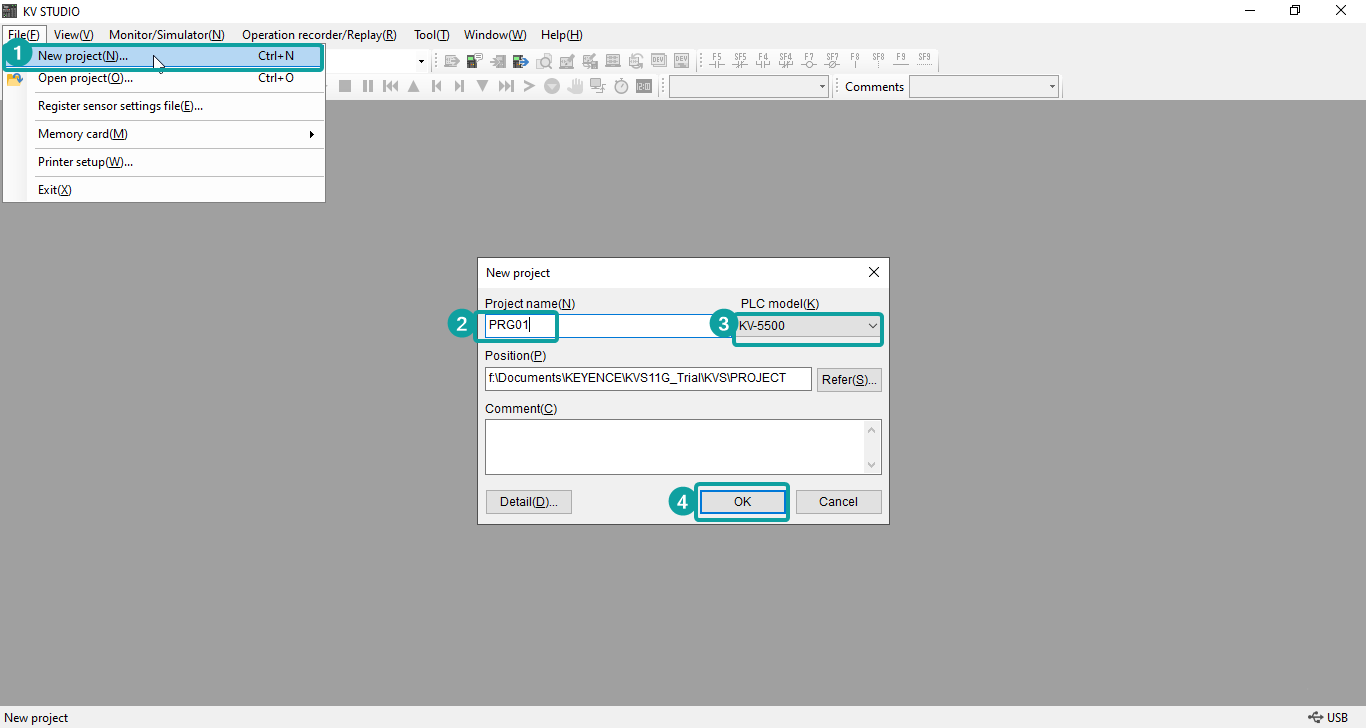Click the pause icon
The height and width of the screenshot is (728, 1366).
click(x=368, y=86)
